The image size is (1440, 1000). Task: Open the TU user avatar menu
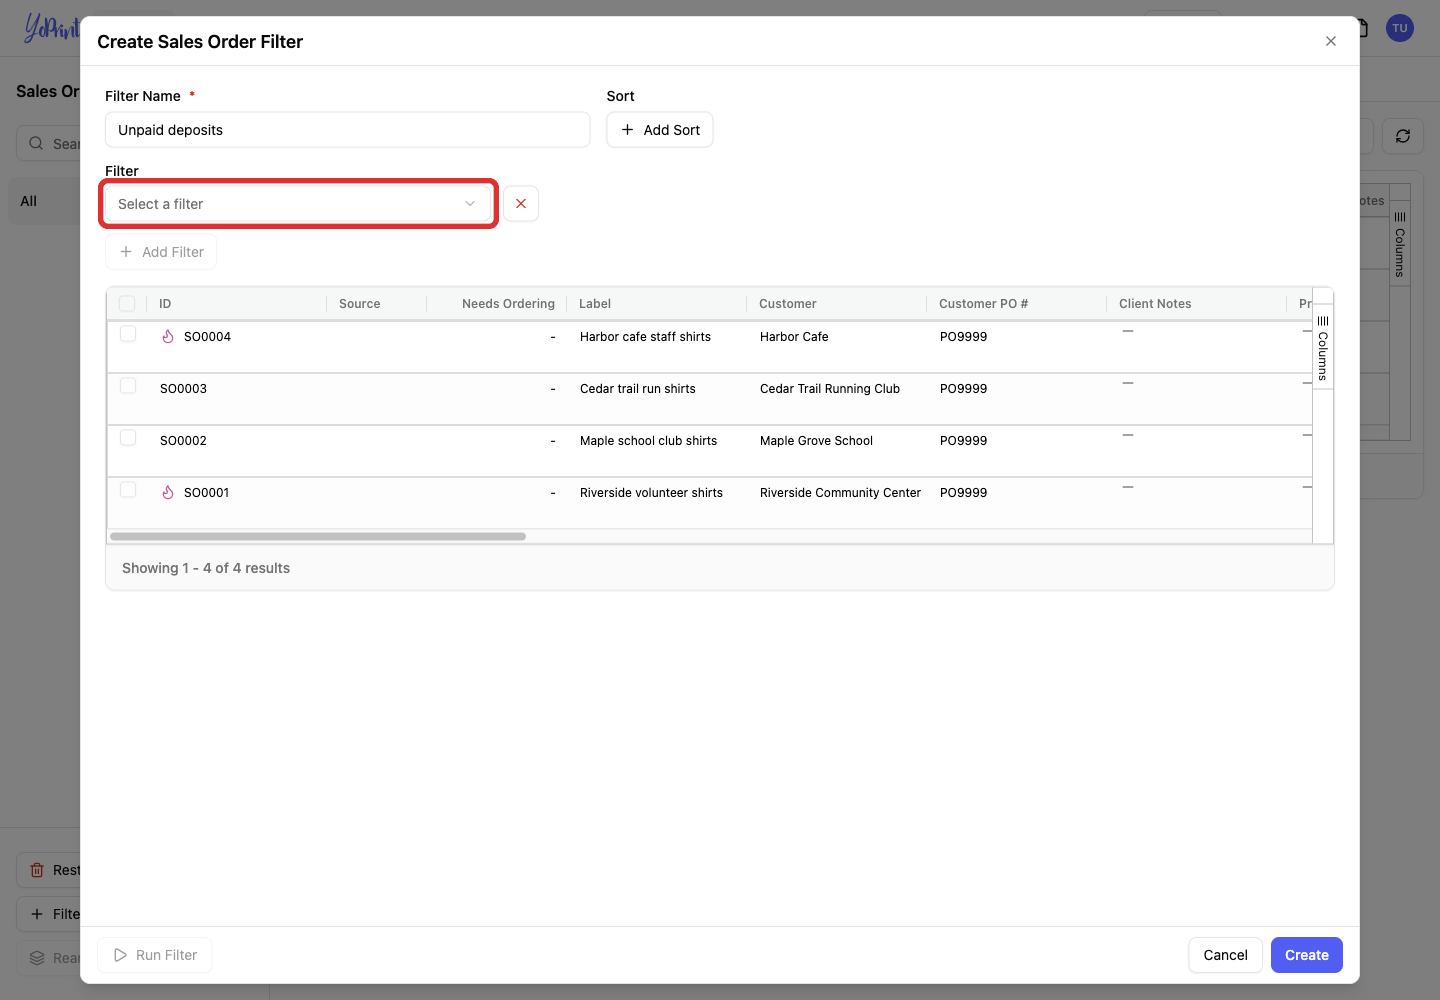[1400, 28]
